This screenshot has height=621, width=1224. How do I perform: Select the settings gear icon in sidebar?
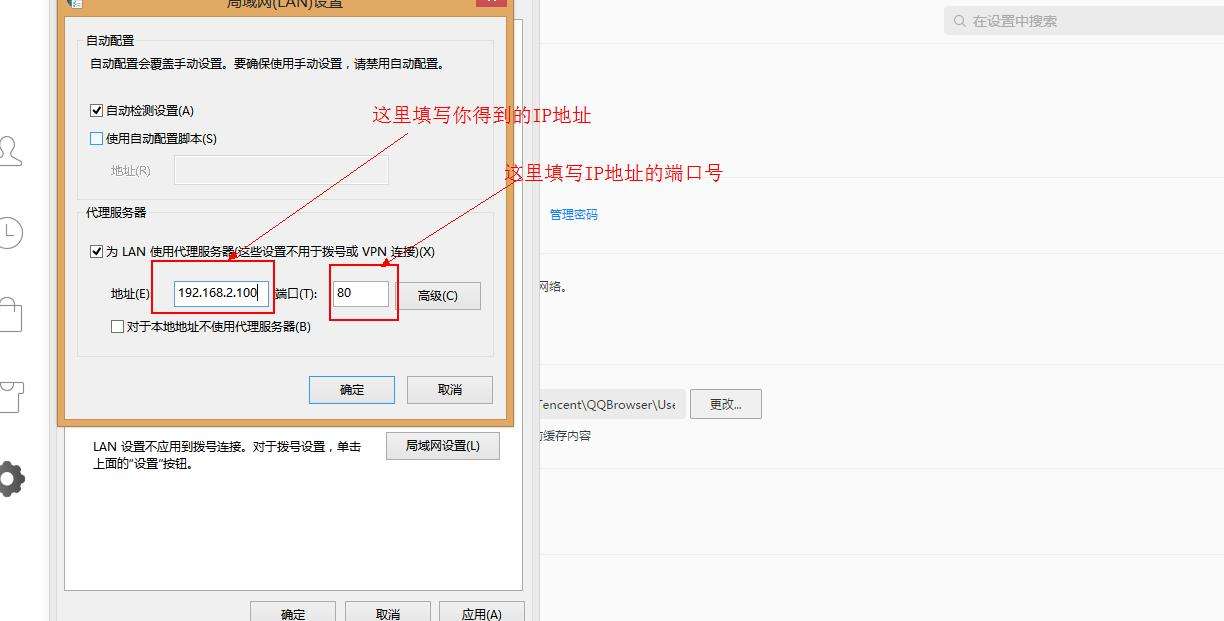[x=10, y=479]
